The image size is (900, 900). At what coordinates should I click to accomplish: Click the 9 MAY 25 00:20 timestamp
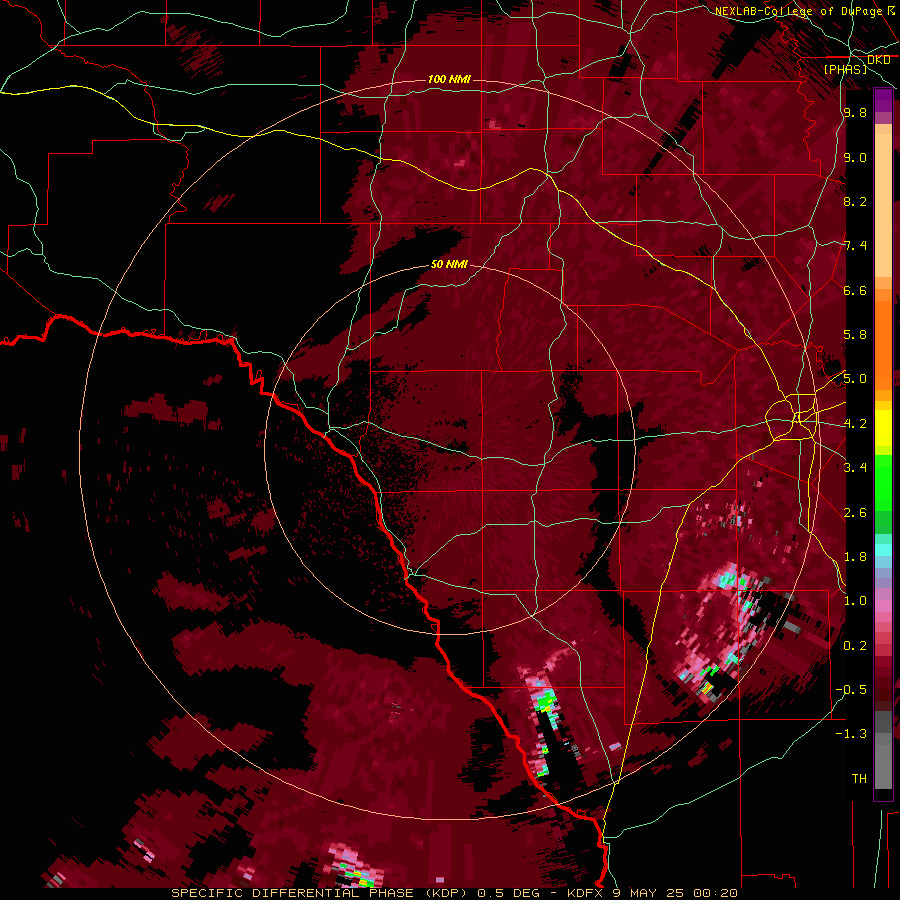(674, 893)
